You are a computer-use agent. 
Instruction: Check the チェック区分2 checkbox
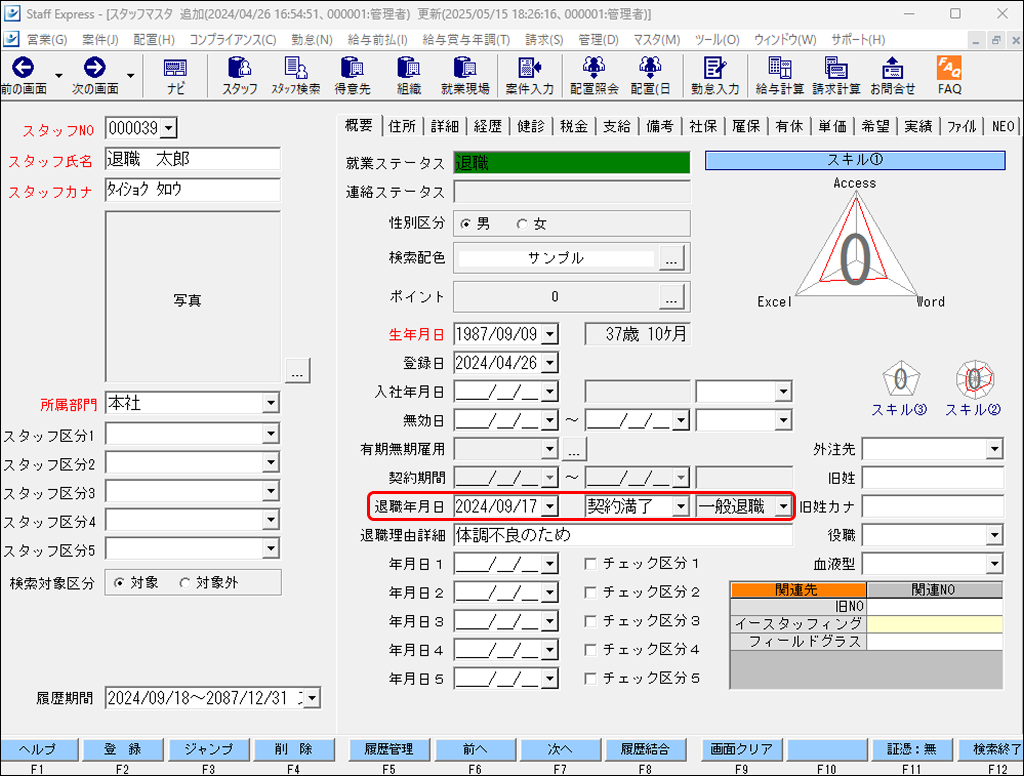point(590,592)
